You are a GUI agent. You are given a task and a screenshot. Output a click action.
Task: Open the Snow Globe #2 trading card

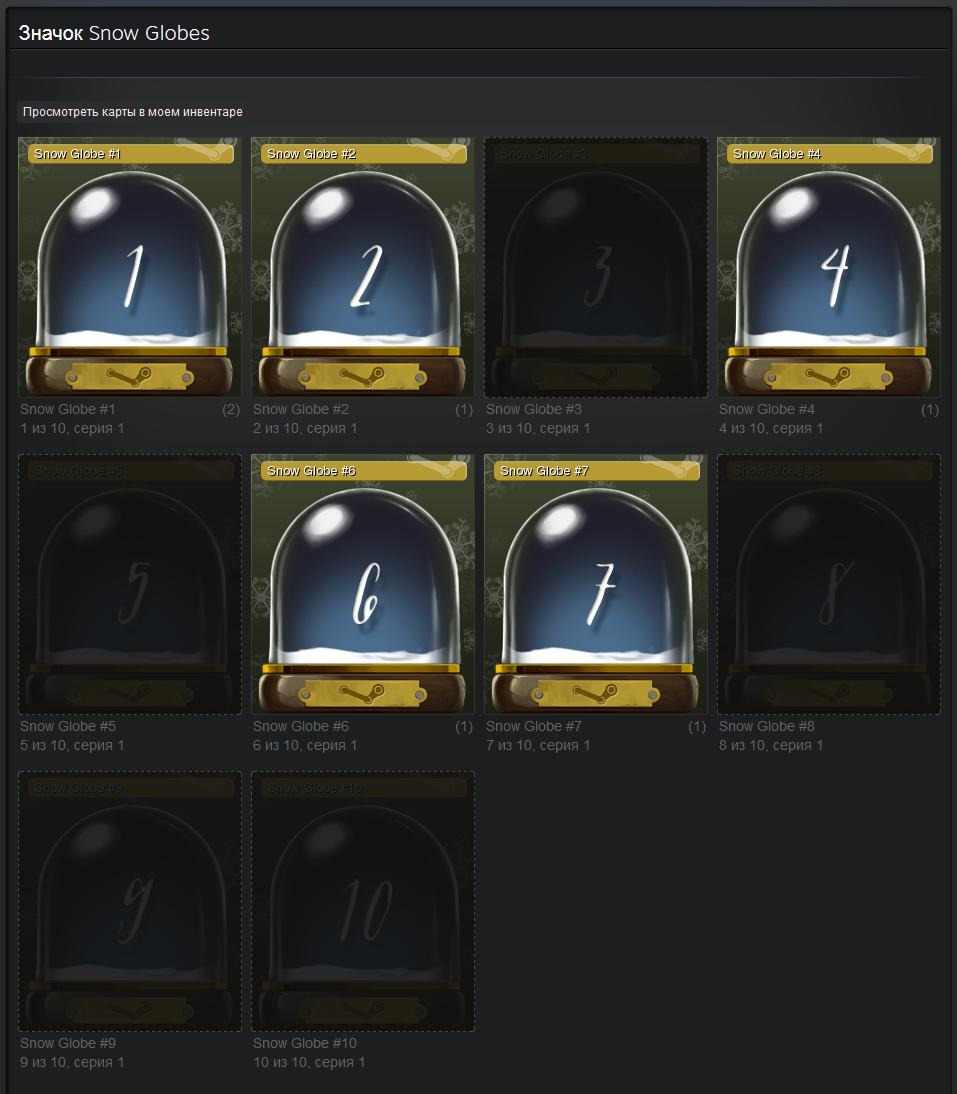click(x=363, y=267)
